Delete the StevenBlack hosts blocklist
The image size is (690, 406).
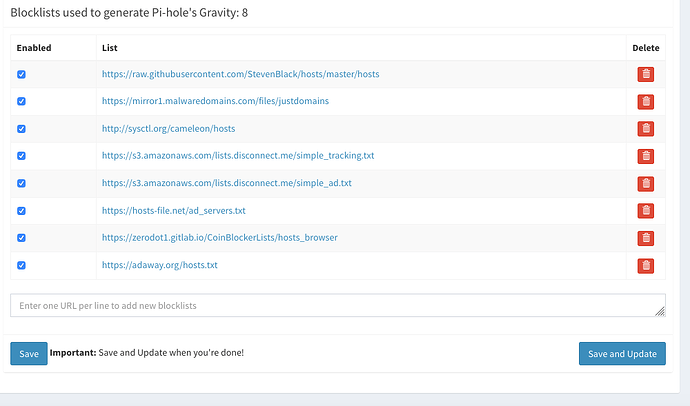click(645, 74)
